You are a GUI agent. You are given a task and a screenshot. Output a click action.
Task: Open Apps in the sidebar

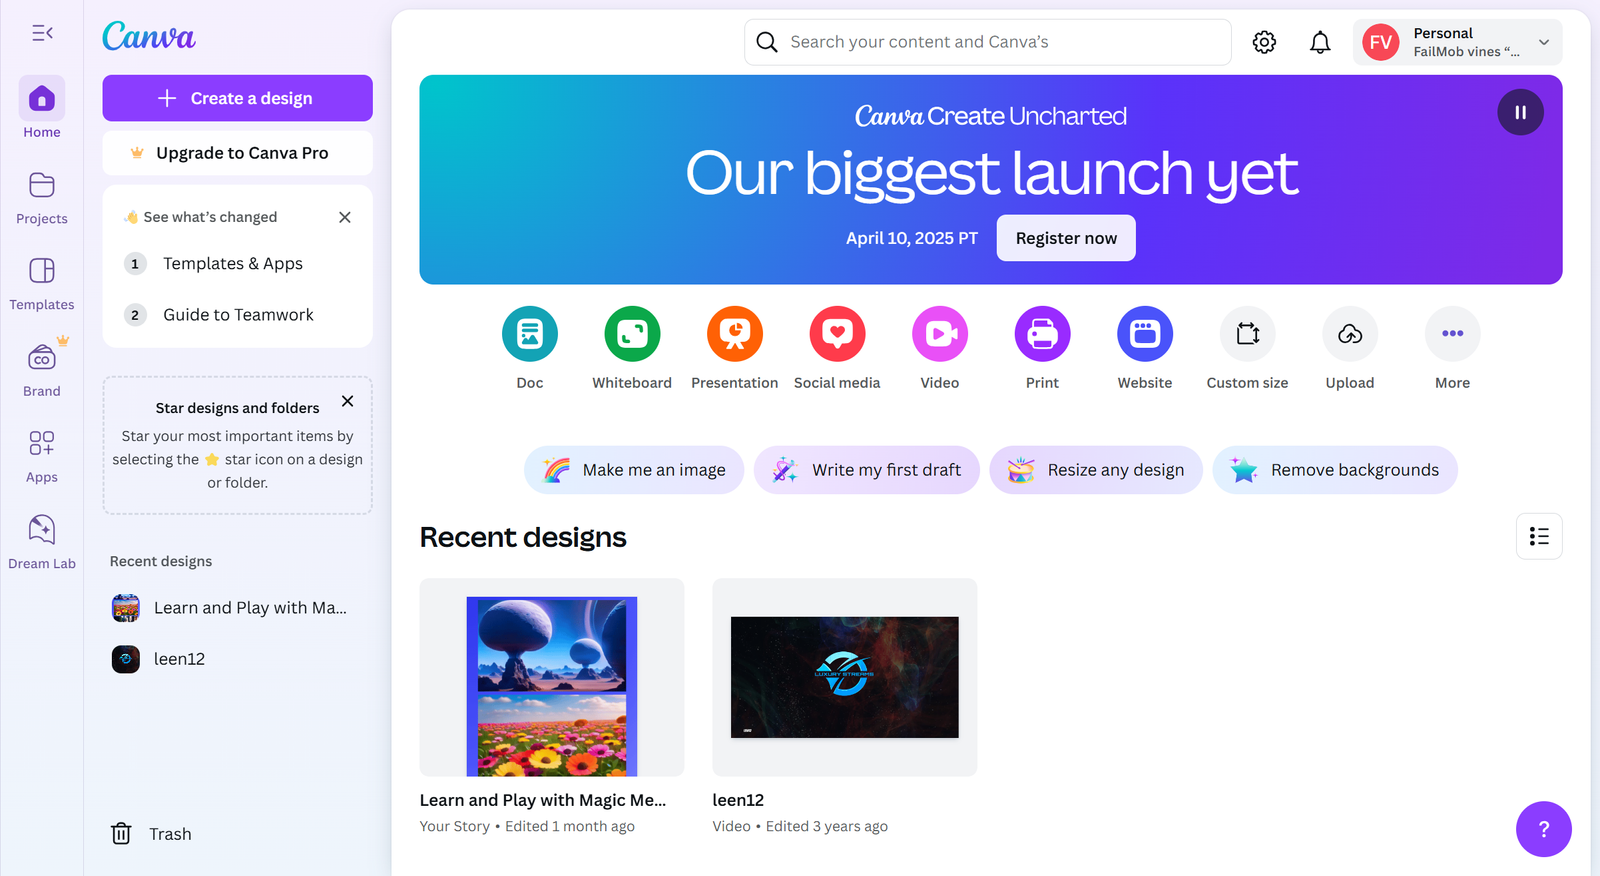click(42, 456)
